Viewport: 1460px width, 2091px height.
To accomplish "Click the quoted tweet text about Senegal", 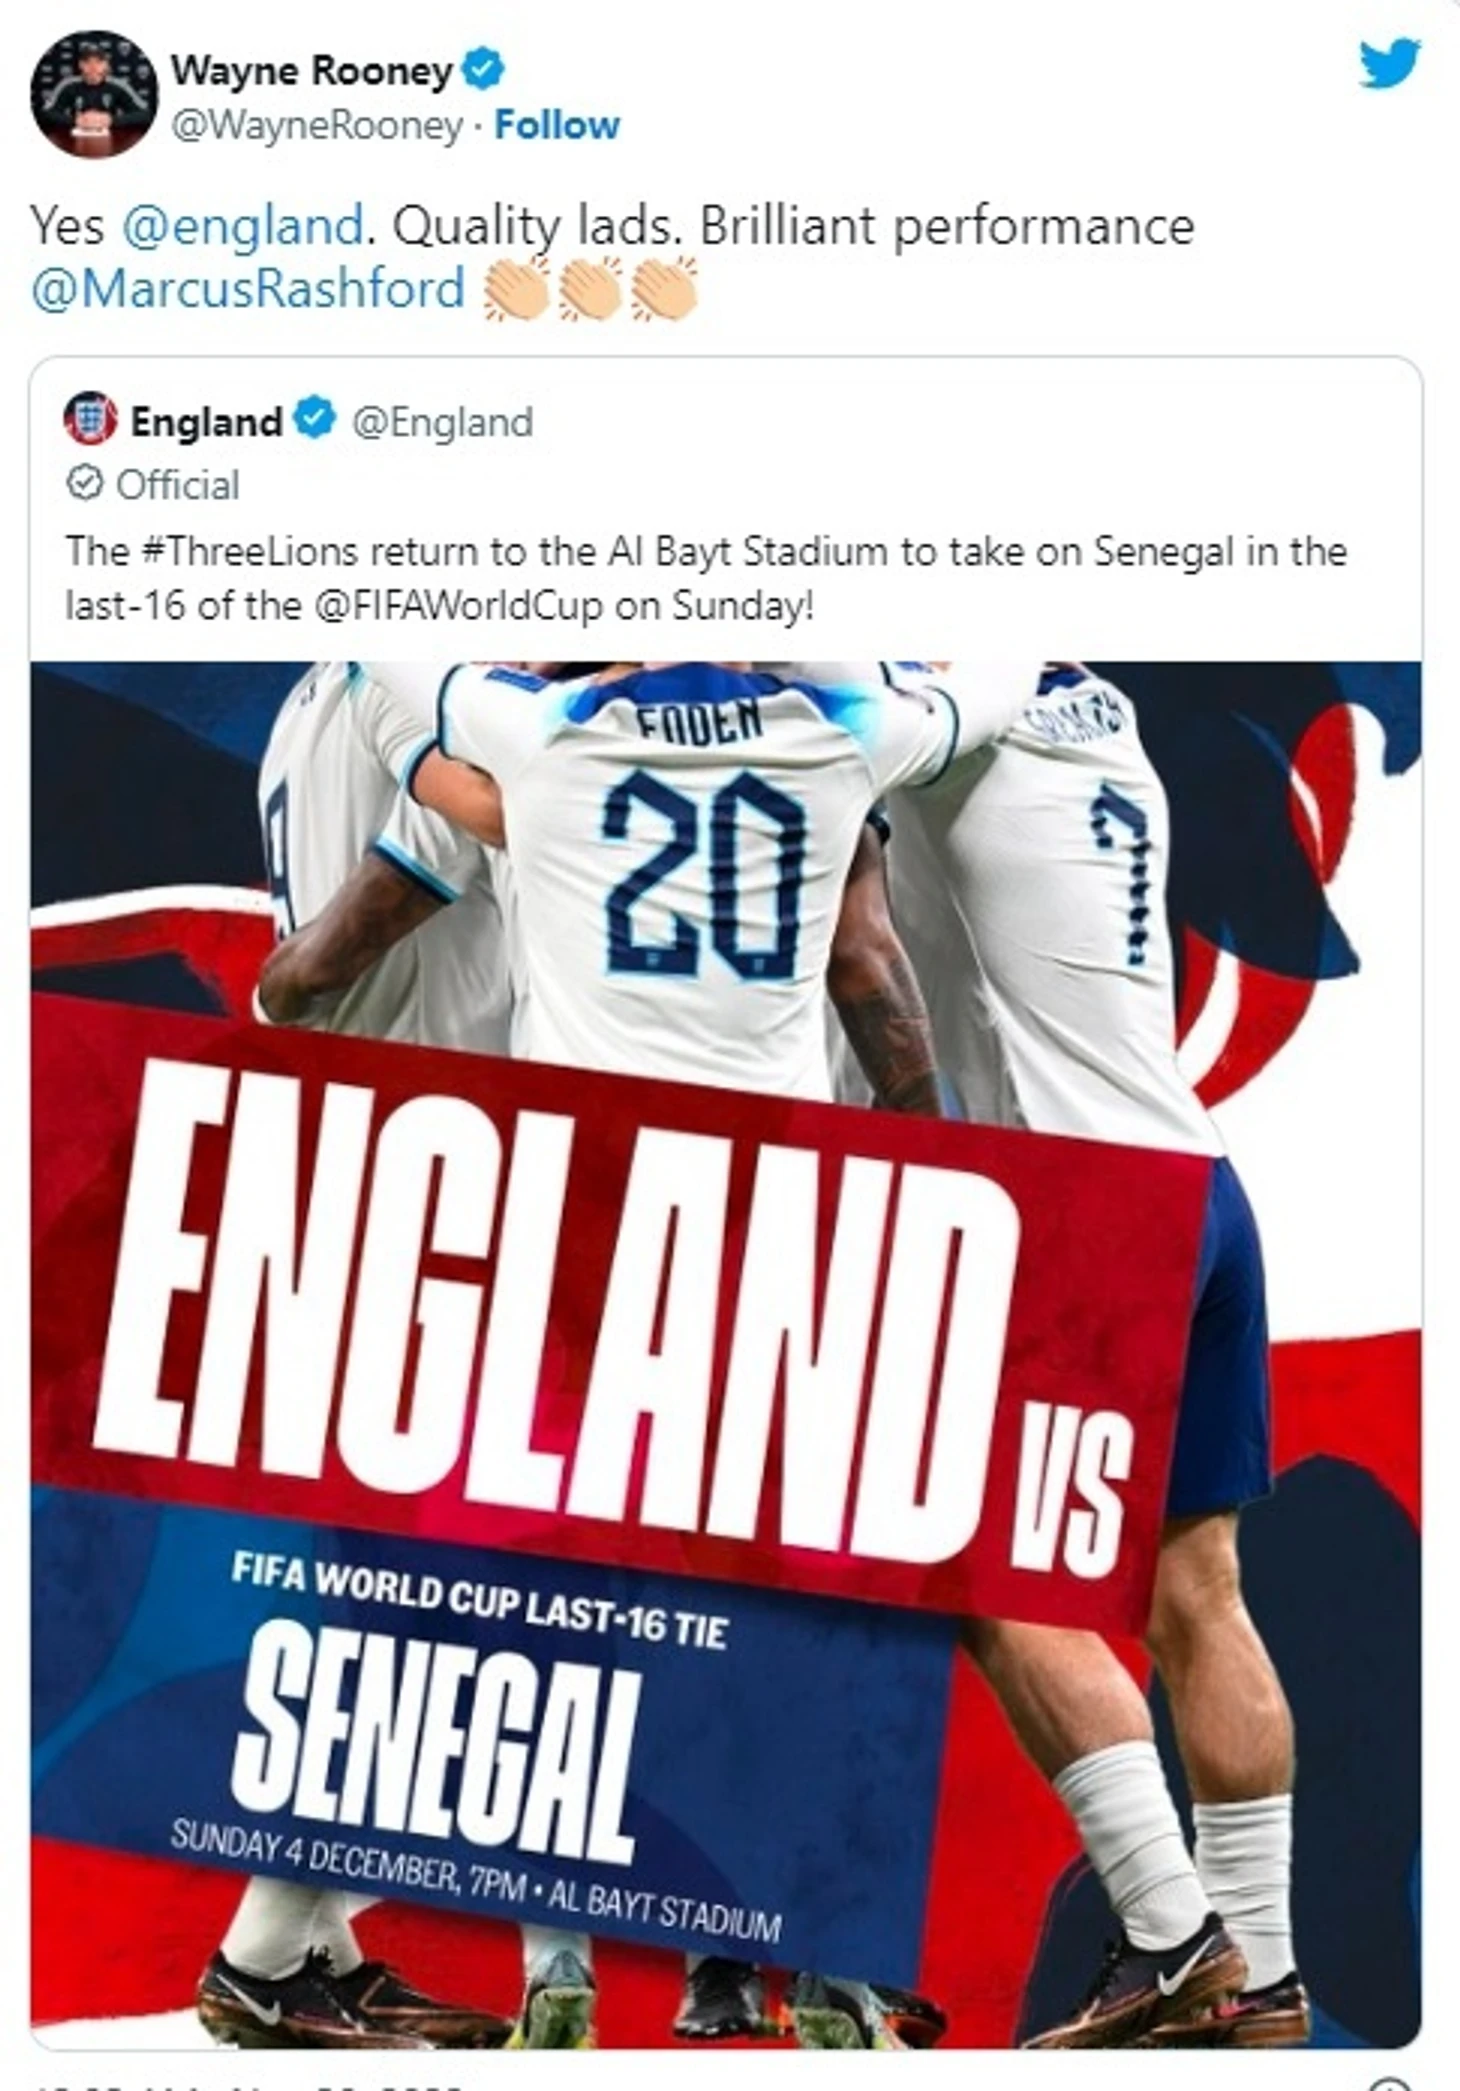I will tap(706, 578).
